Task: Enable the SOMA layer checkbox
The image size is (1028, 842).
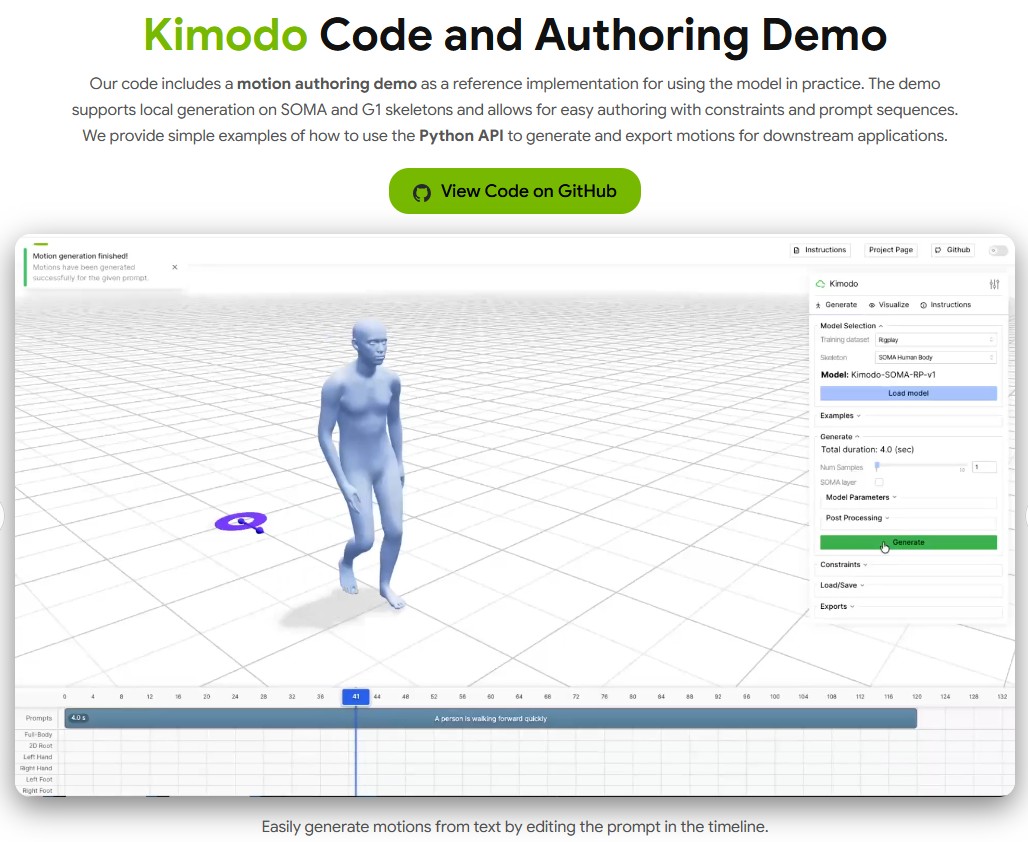Action: click(879, 482)
